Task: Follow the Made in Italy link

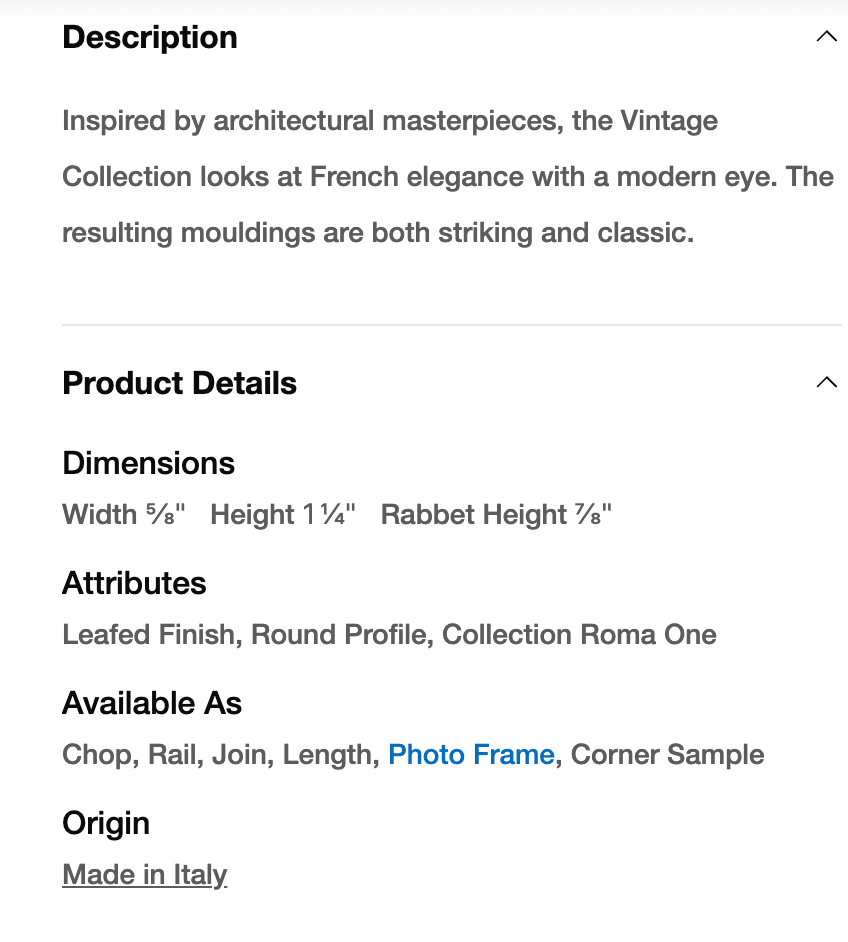Action: tap(145, 874)
